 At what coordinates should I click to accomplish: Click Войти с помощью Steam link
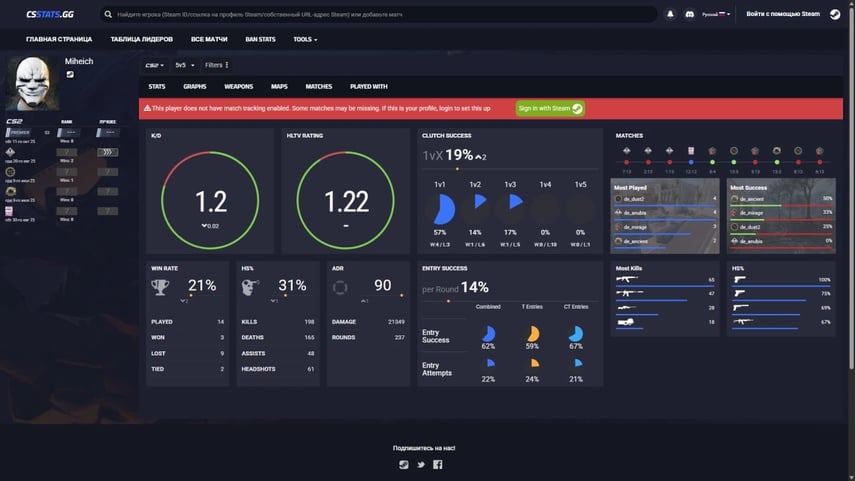tap(783, 15)
